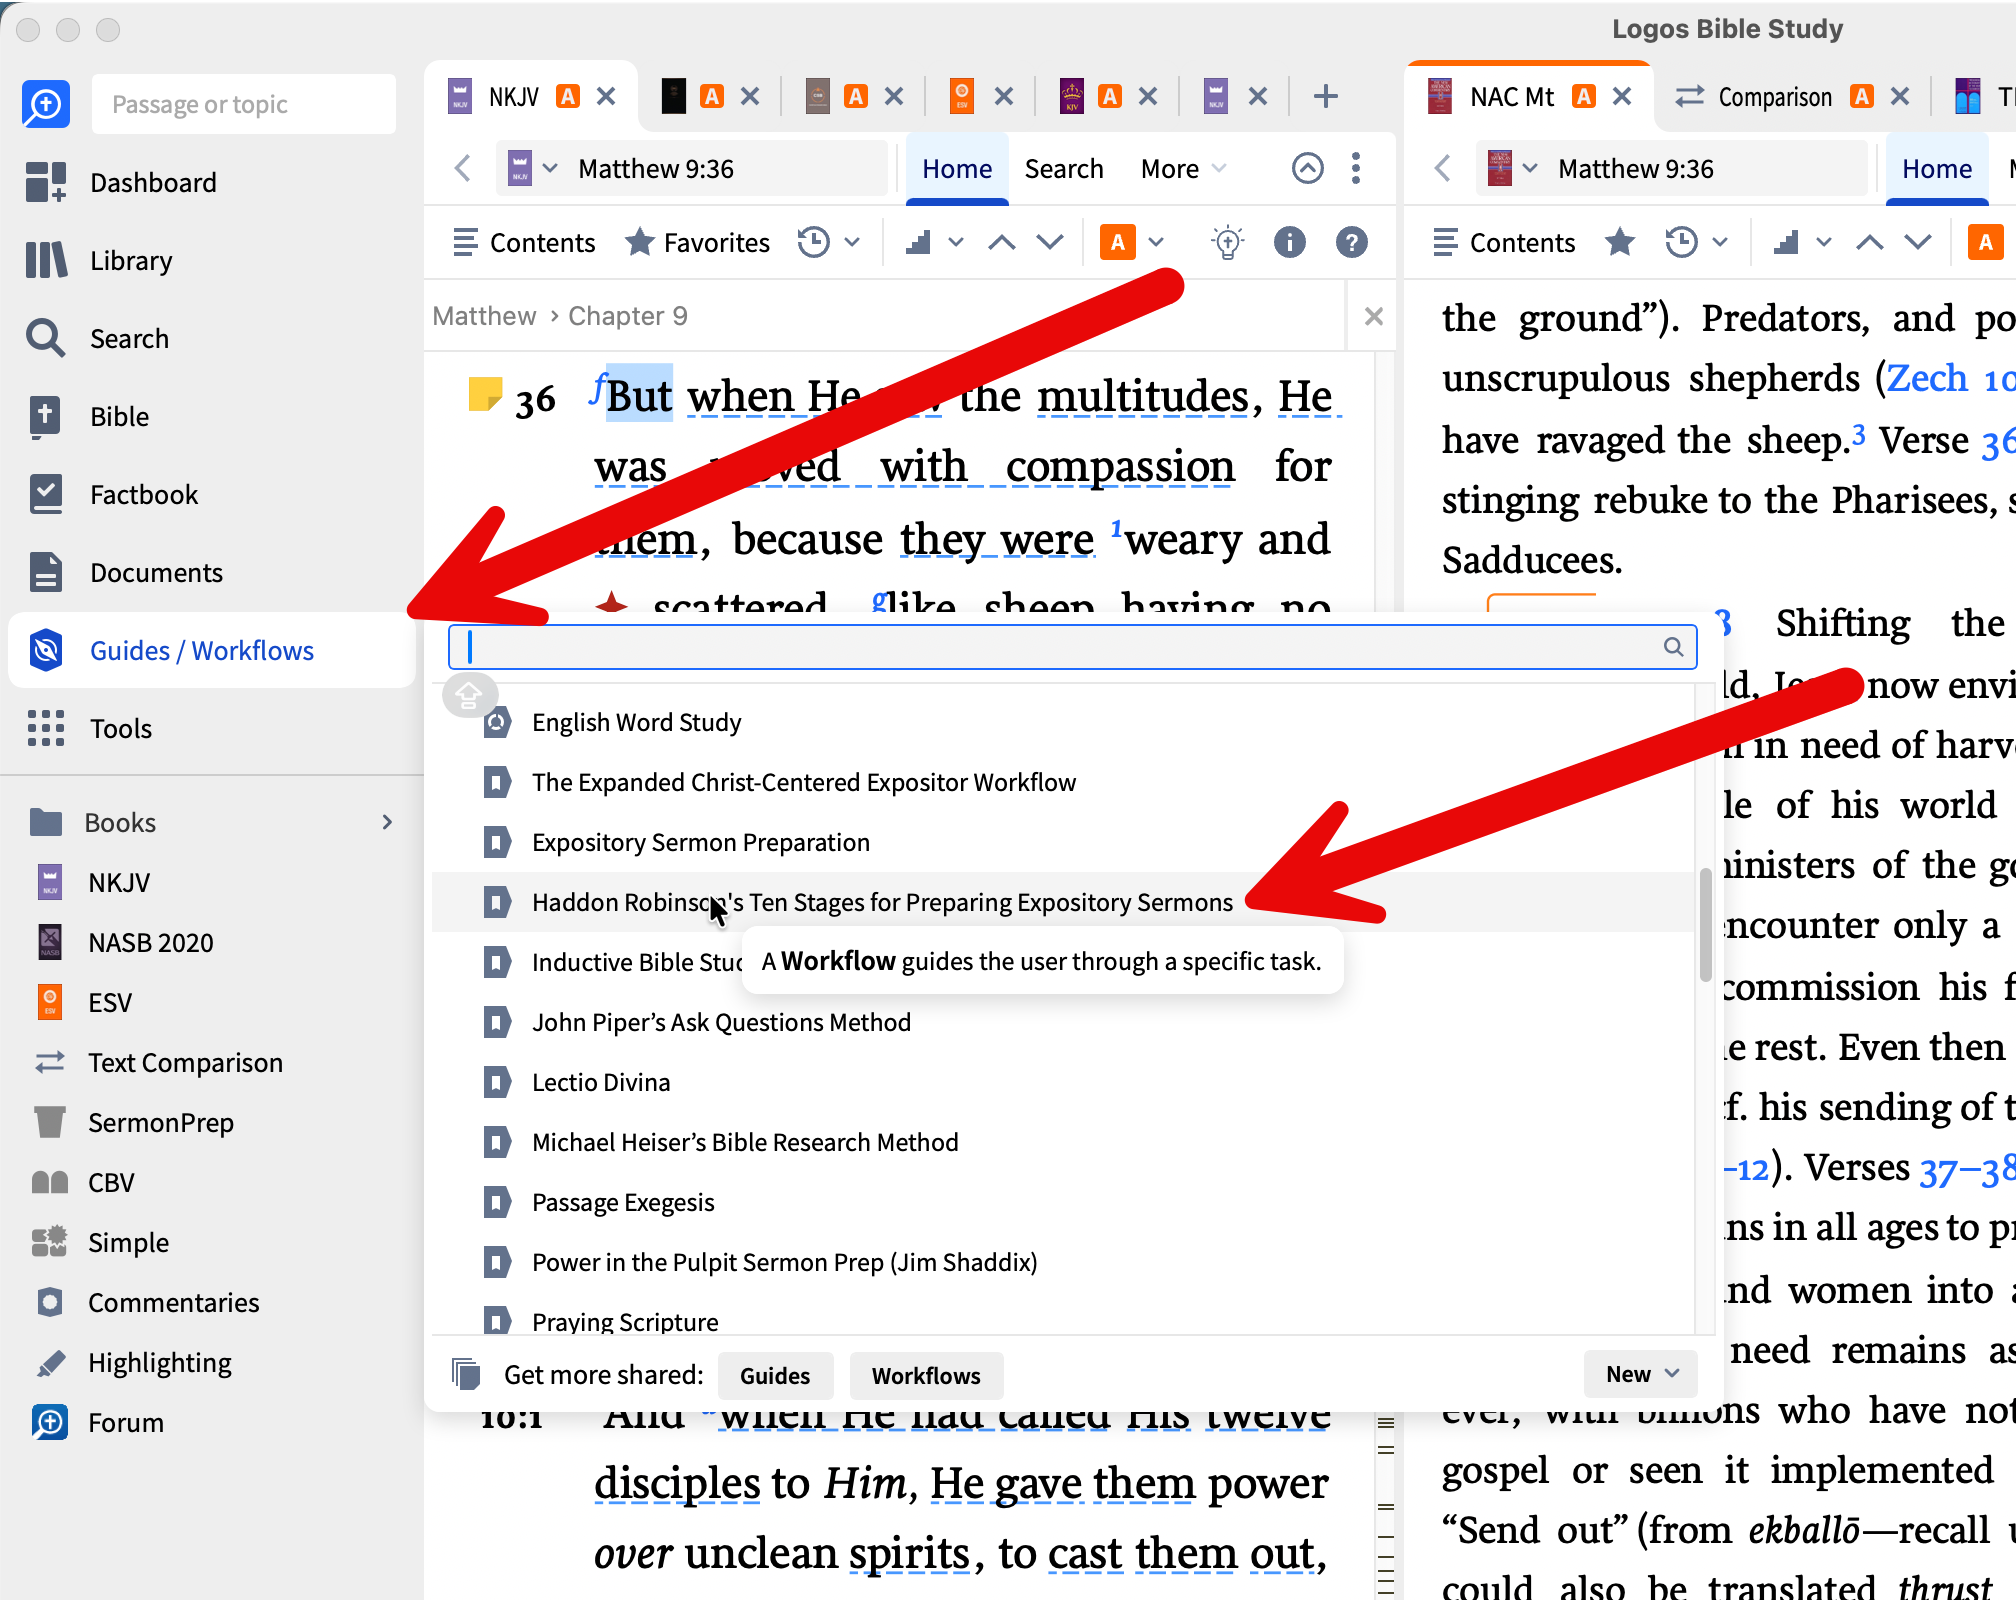Open the New dropdown button
This screenshot has width=2016, height=1600.
[x=1641, y=1374]
